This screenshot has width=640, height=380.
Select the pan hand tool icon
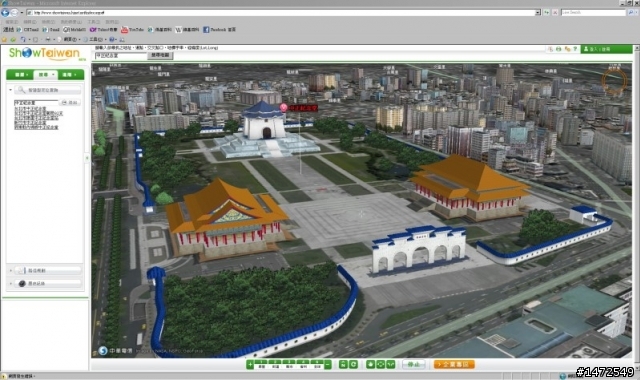coord(370,364)
